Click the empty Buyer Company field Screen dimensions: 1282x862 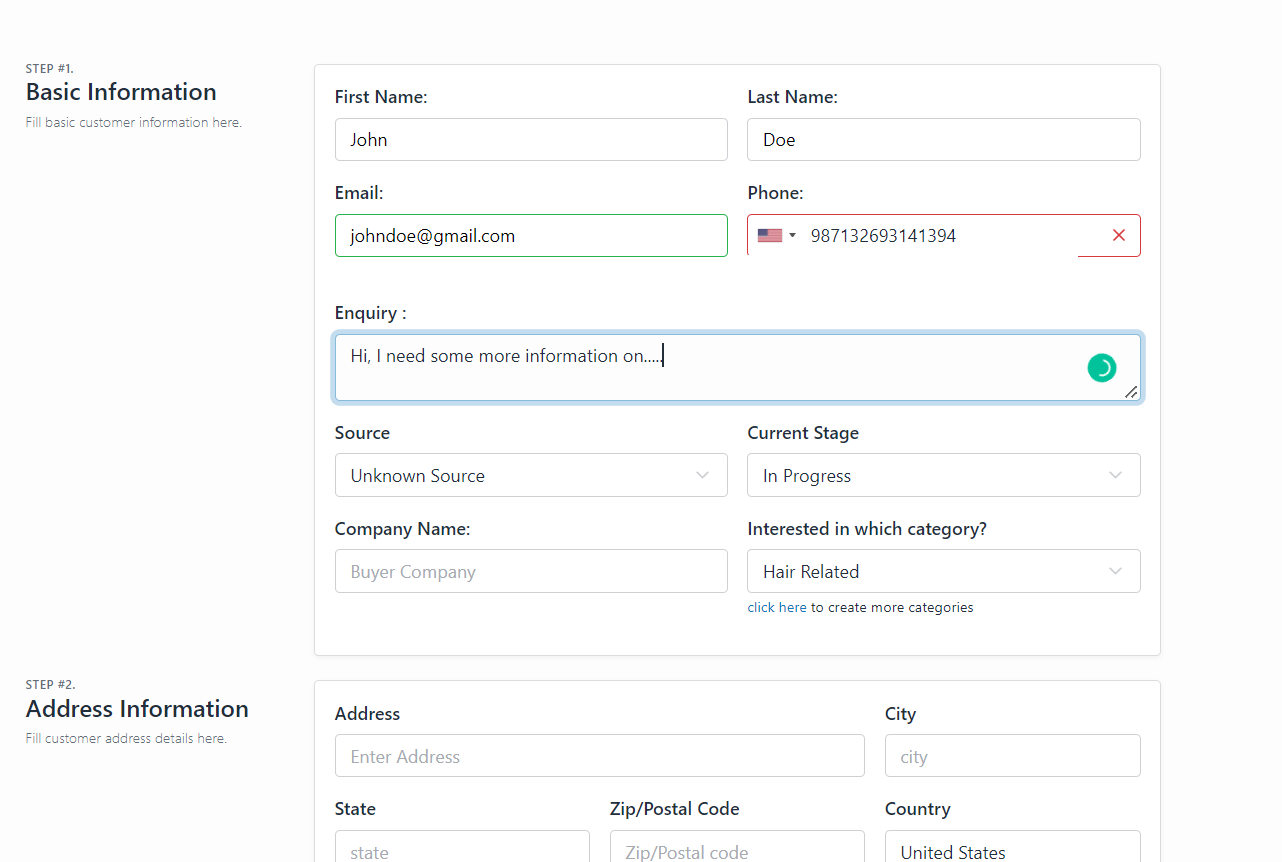click(x=530, y=571)
